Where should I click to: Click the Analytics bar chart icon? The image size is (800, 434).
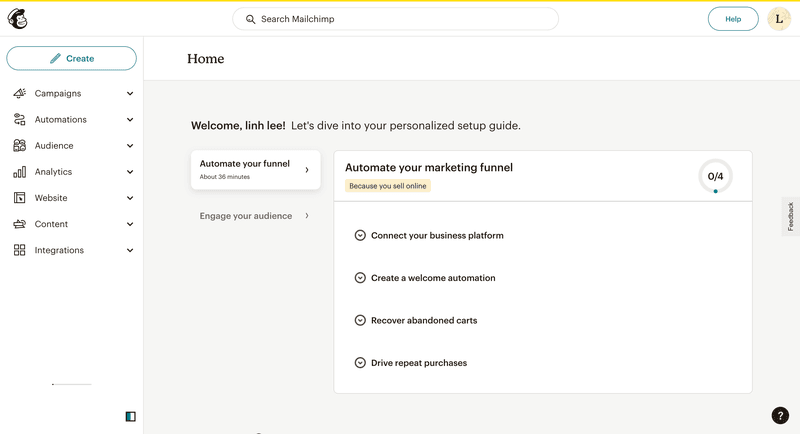[x=20, y=172]
